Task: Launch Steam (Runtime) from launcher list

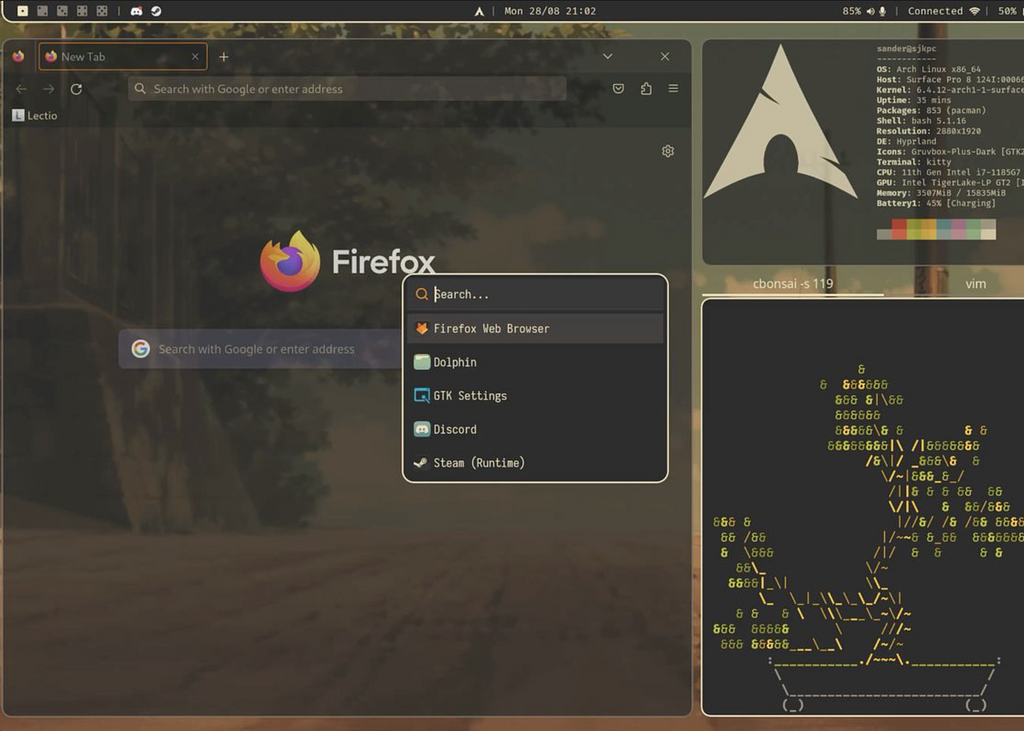Action: [x=536, y=463]
